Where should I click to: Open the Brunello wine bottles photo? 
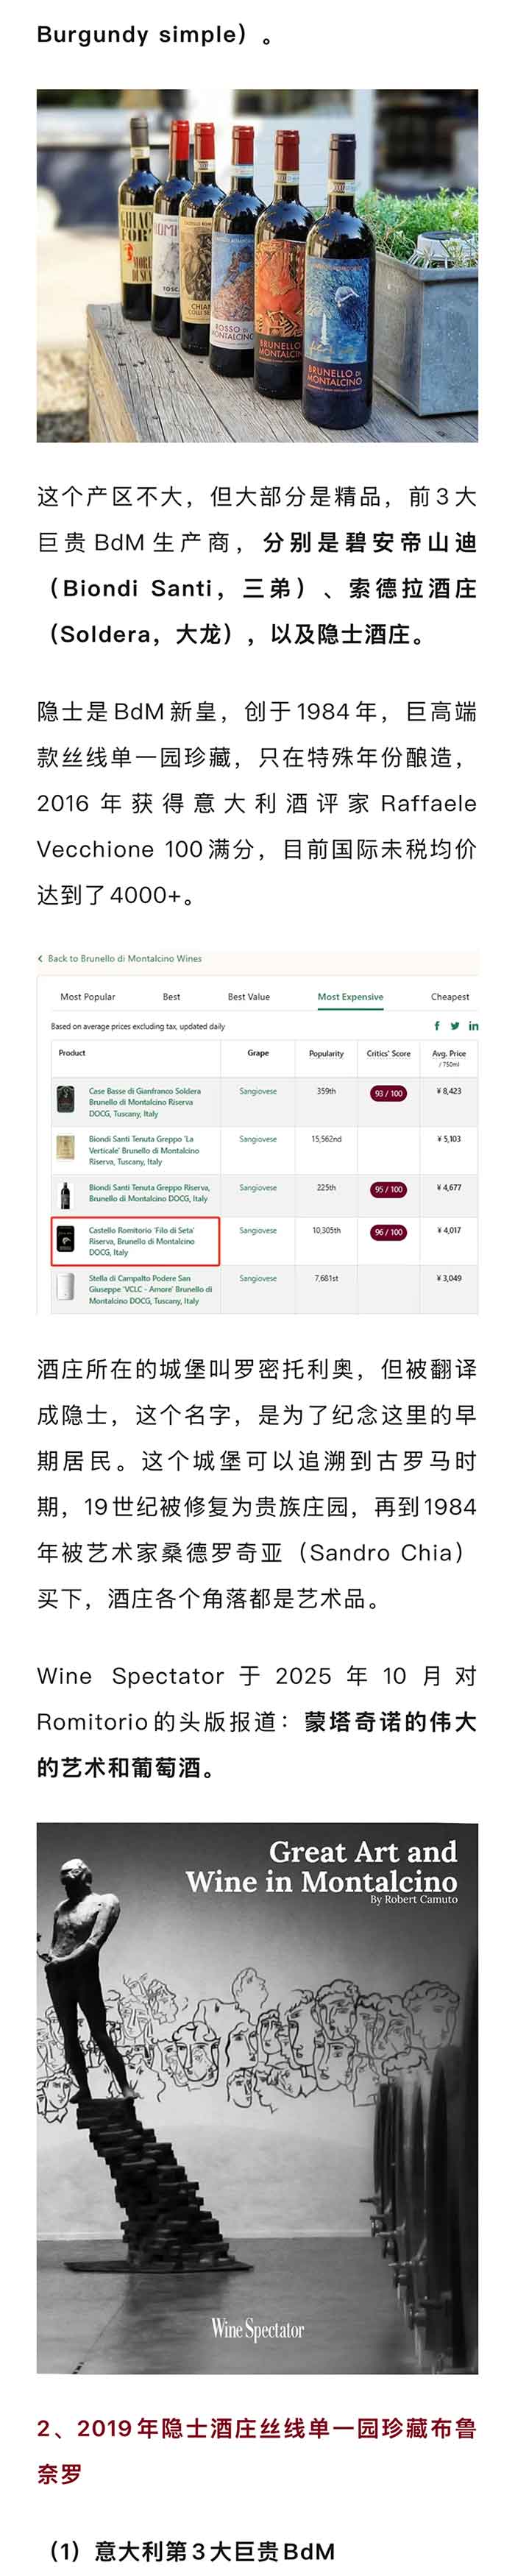[x=257, y=266]
